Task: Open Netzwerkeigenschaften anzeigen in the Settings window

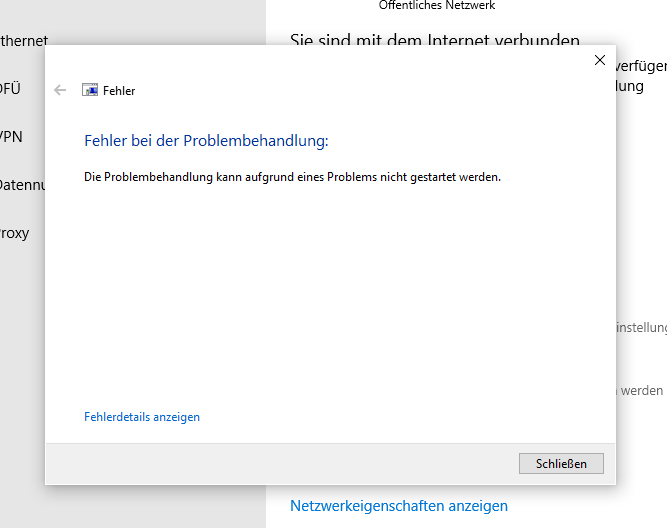Action: click(x=399, y=506)
